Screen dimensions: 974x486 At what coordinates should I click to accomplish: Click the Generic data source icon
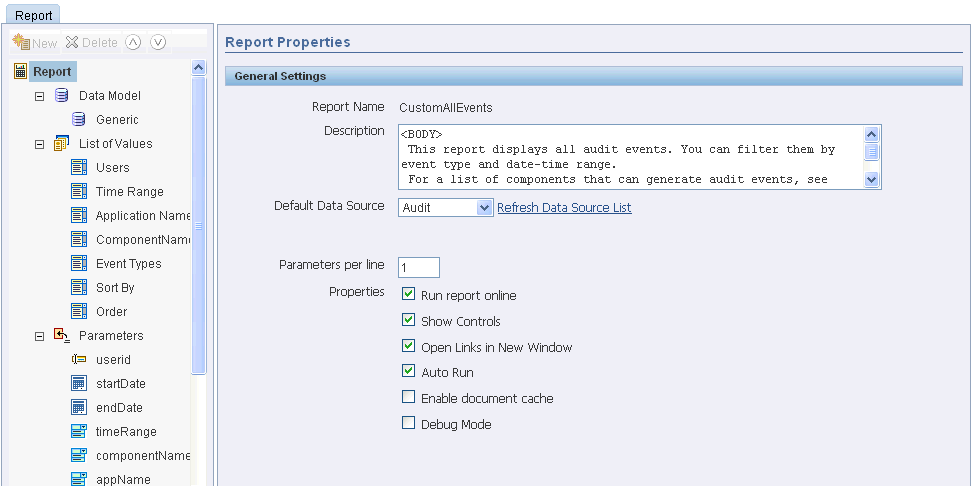pos(79,119)
